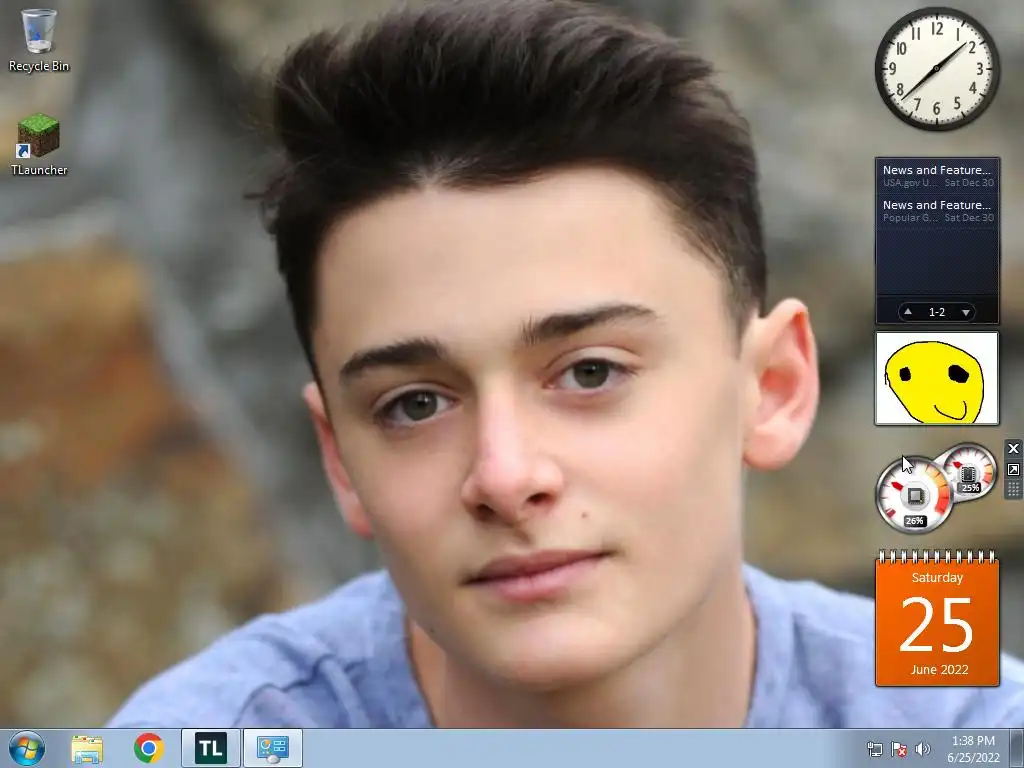The height and width of the screenshot is (768, 1024).
Task: Switch to the TL taskbar window
Action: (210, 748)
